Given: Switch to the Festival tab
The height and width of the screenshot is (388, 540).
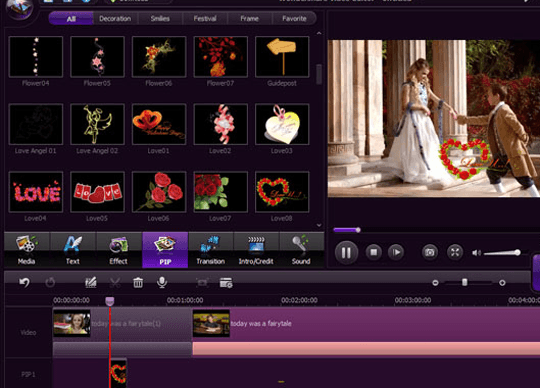Looking at the screenshot, I should 205,19.
